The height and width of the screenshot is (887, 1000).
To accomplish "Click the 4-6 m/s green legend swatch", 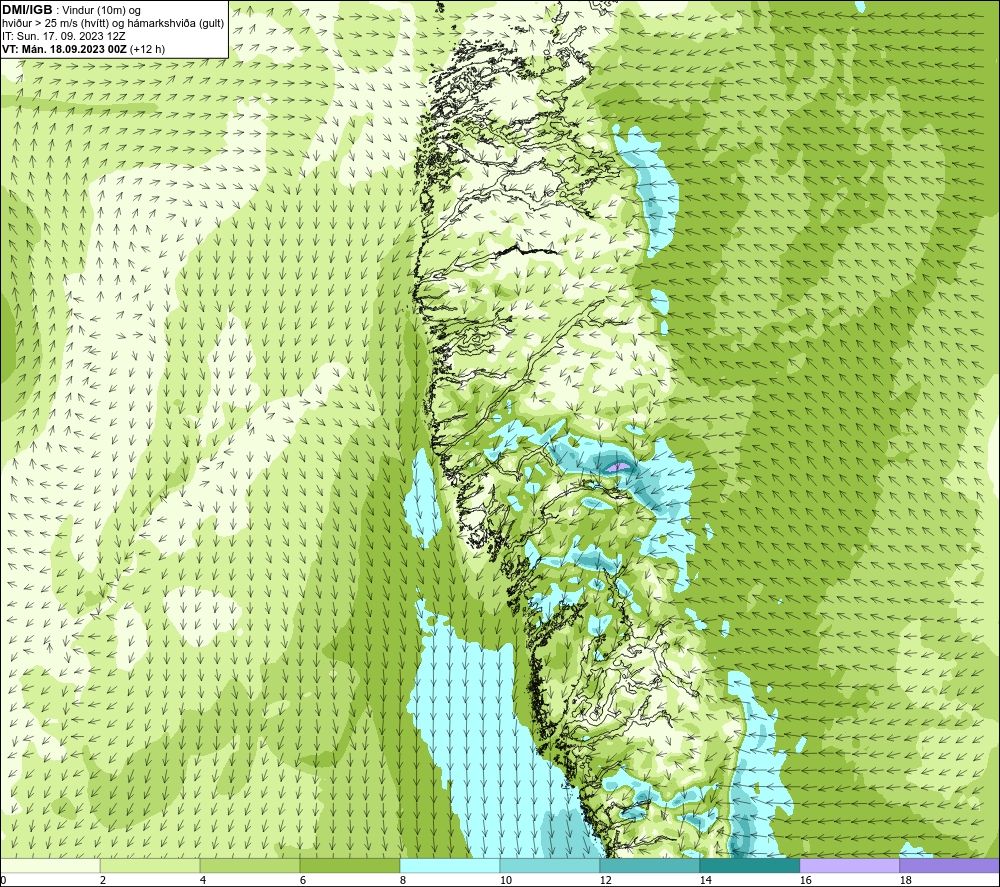I will point(250,865).
